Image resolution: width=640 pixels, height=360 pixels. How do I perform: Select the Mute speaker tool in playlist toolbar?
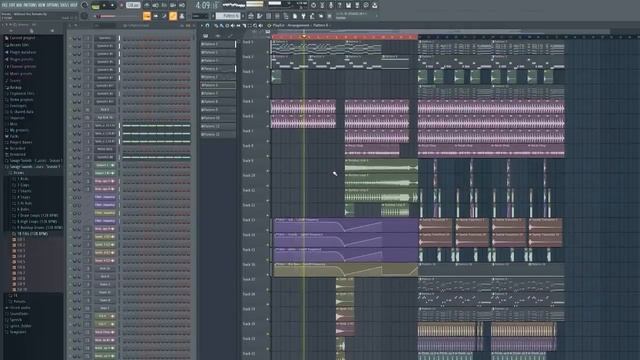pyautogui.click(x=233, y=25)
